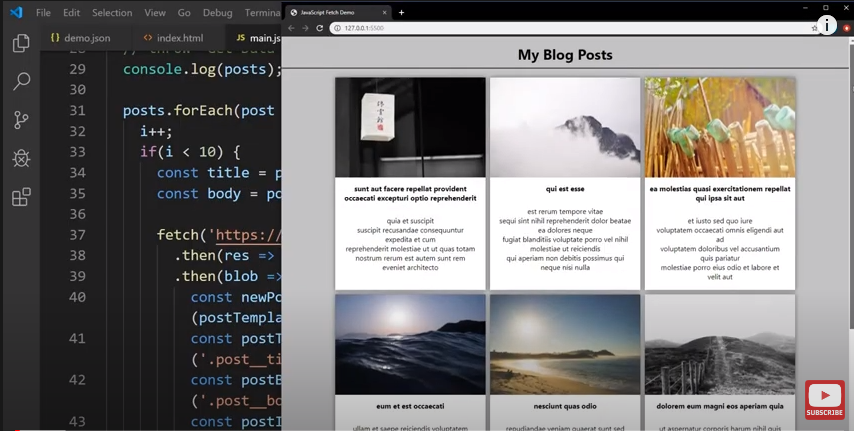854x431 pixels.
Task: Click the console.log(posts) code line
Action: click(x=202, y=69)
